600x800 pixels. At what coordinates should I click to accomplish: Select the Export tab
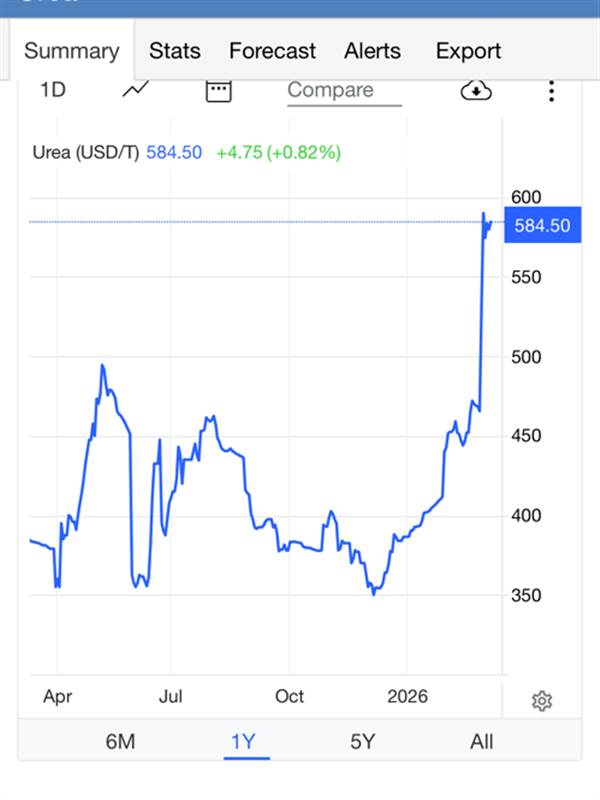pos(468,51)
